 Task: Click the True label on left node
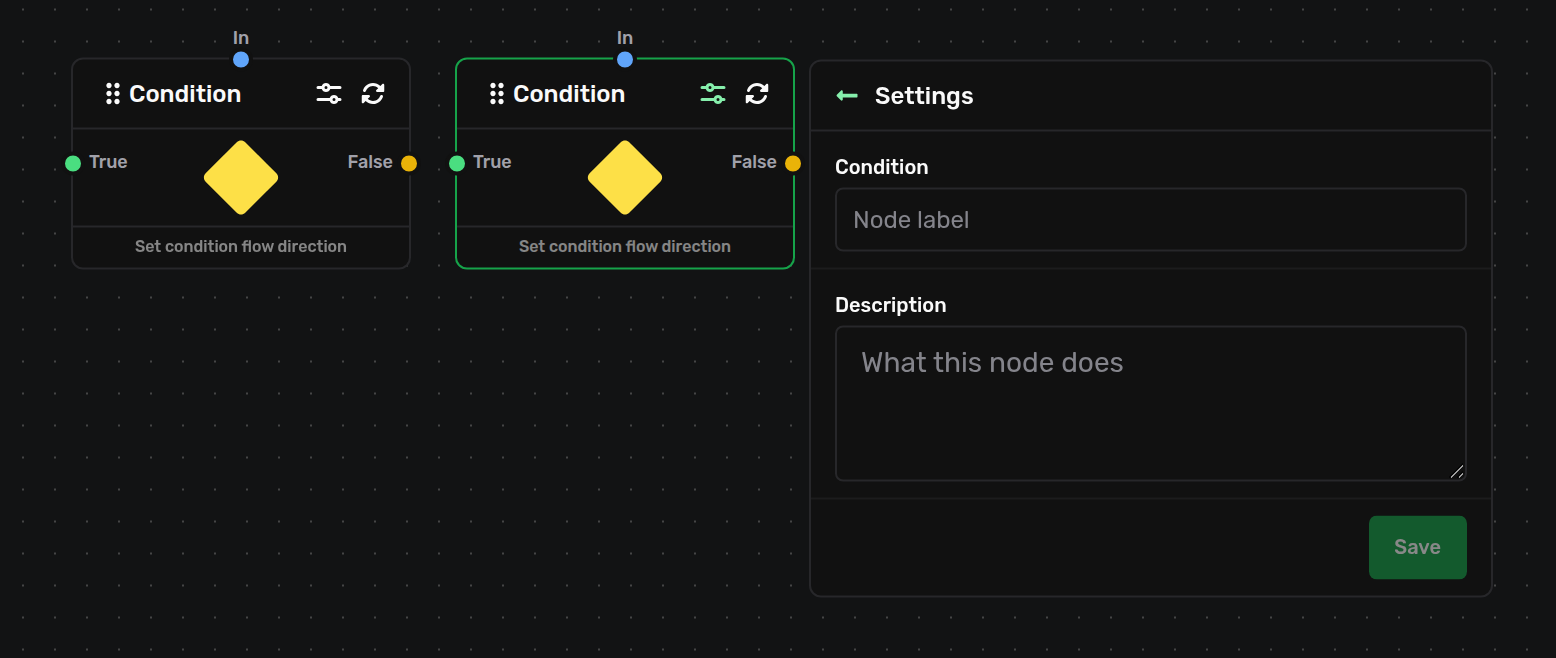(108, 162)
